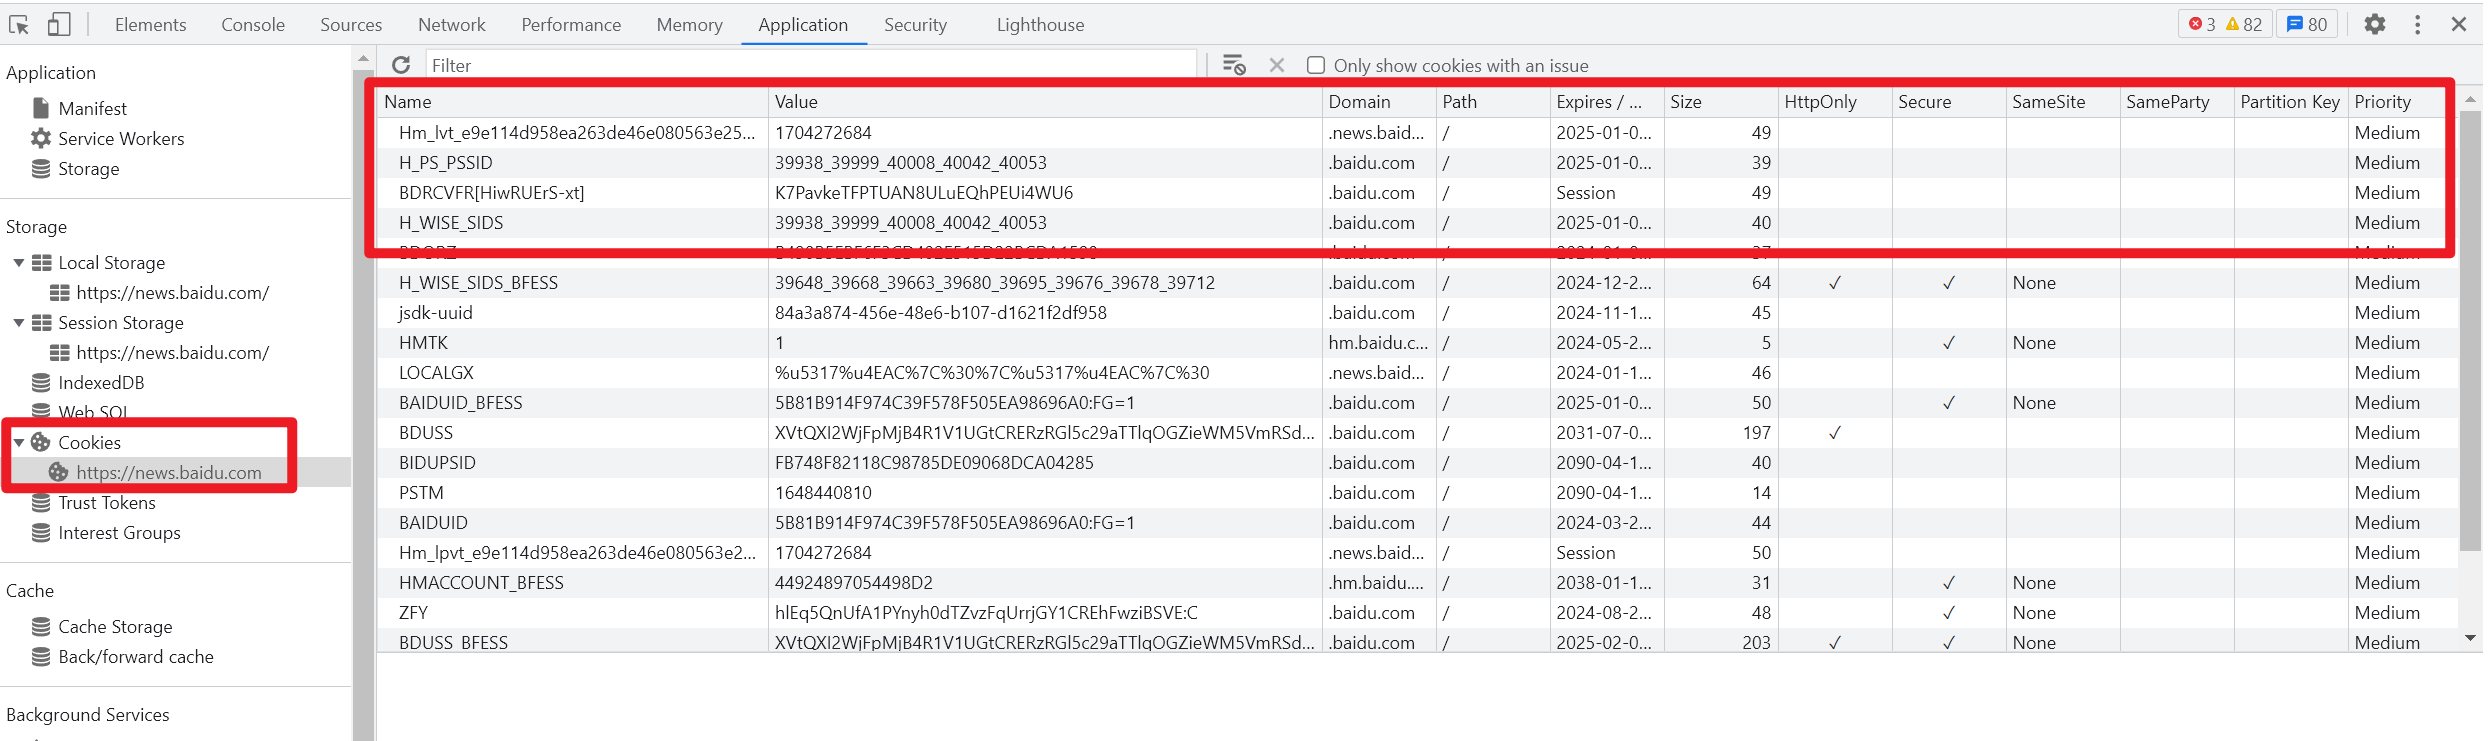This screenshot has height=741, width=2490.
Task: Open DevTools settings gear
Action: (x=2375, y=24)
